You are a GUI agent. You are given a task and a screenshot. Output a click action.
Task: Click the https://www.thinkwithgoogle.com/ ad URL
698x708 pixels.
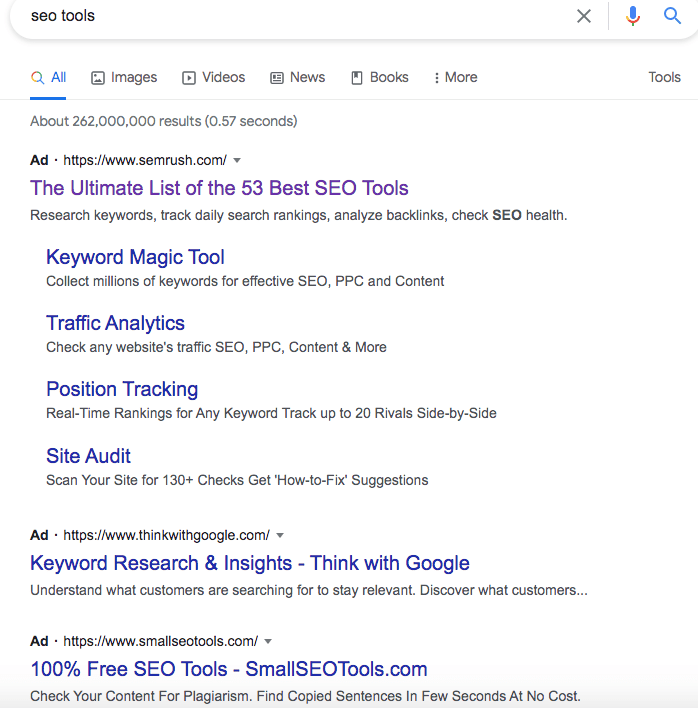click(167, 536)
